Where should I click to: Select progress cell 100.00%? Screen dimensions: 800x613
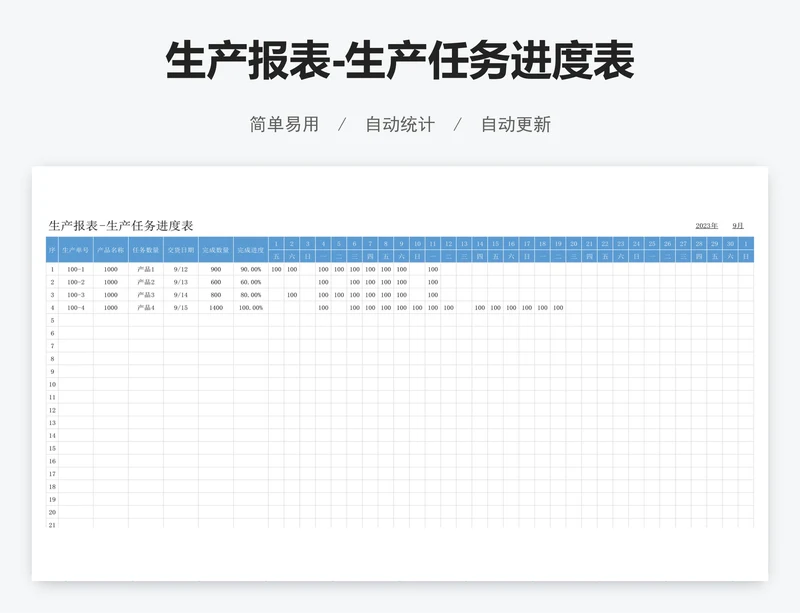(251, 307)
